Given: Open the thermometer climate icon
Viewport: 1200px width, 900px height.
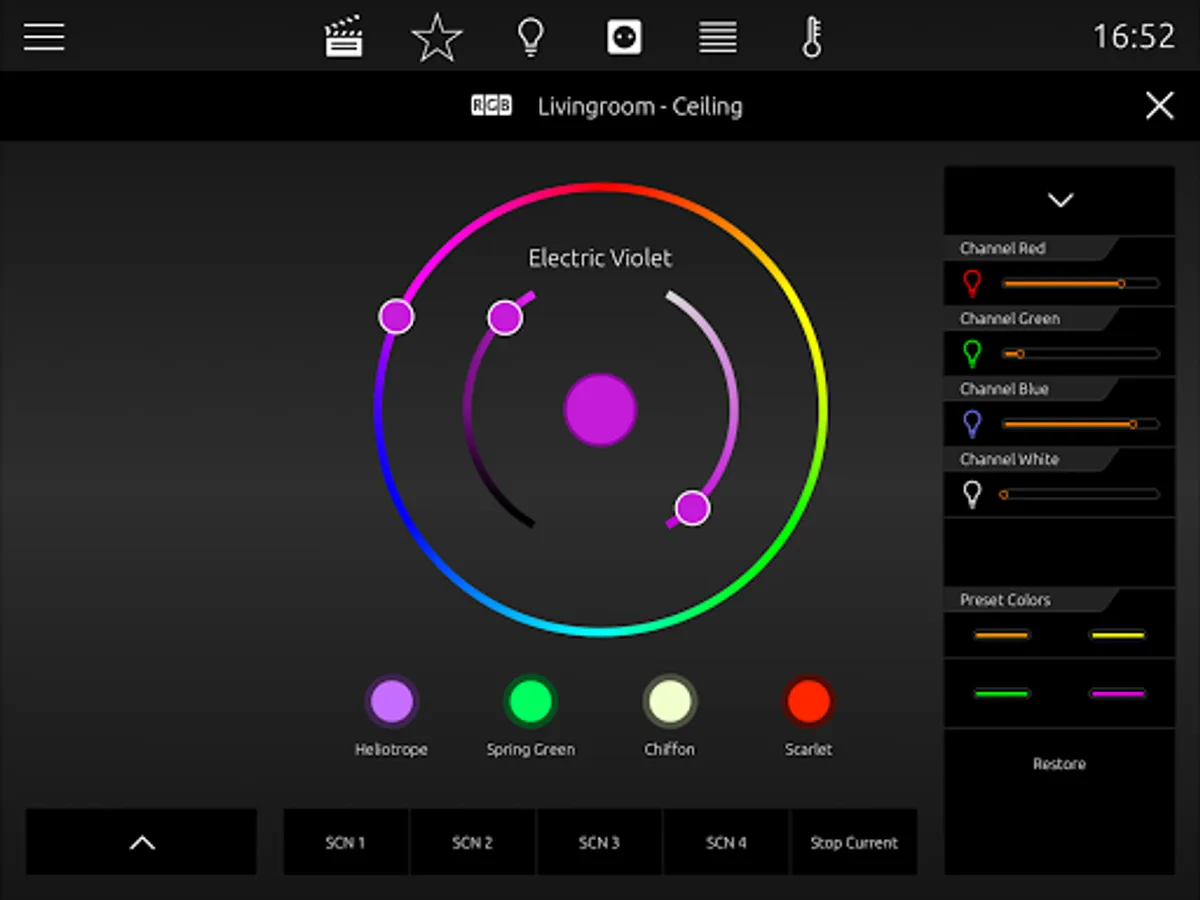Looking at the screenshot, I should pyautogui.click(x=812, y=38).
